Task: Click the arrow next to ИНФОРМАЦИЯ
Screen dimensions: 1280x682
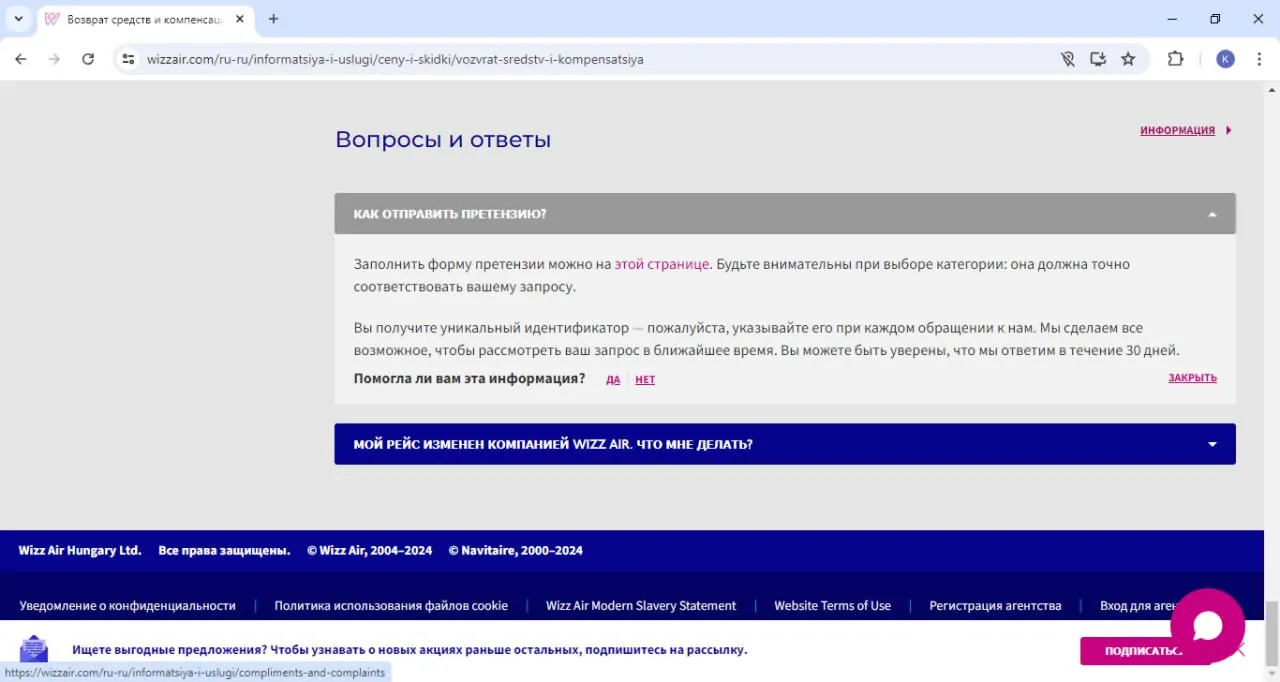Action: pos(1228,130)
